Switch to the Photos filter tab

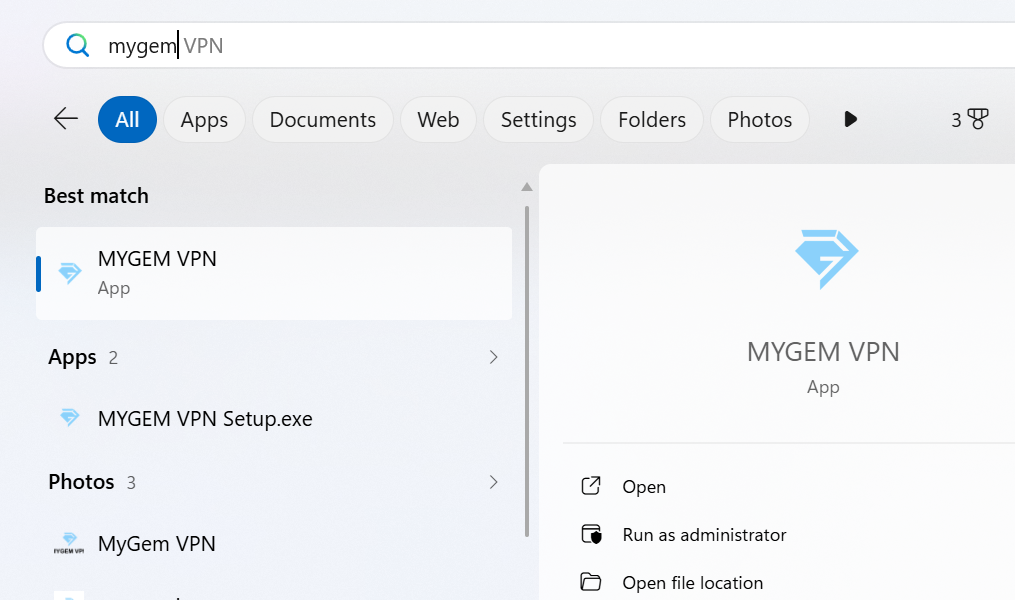click(759, 120)
